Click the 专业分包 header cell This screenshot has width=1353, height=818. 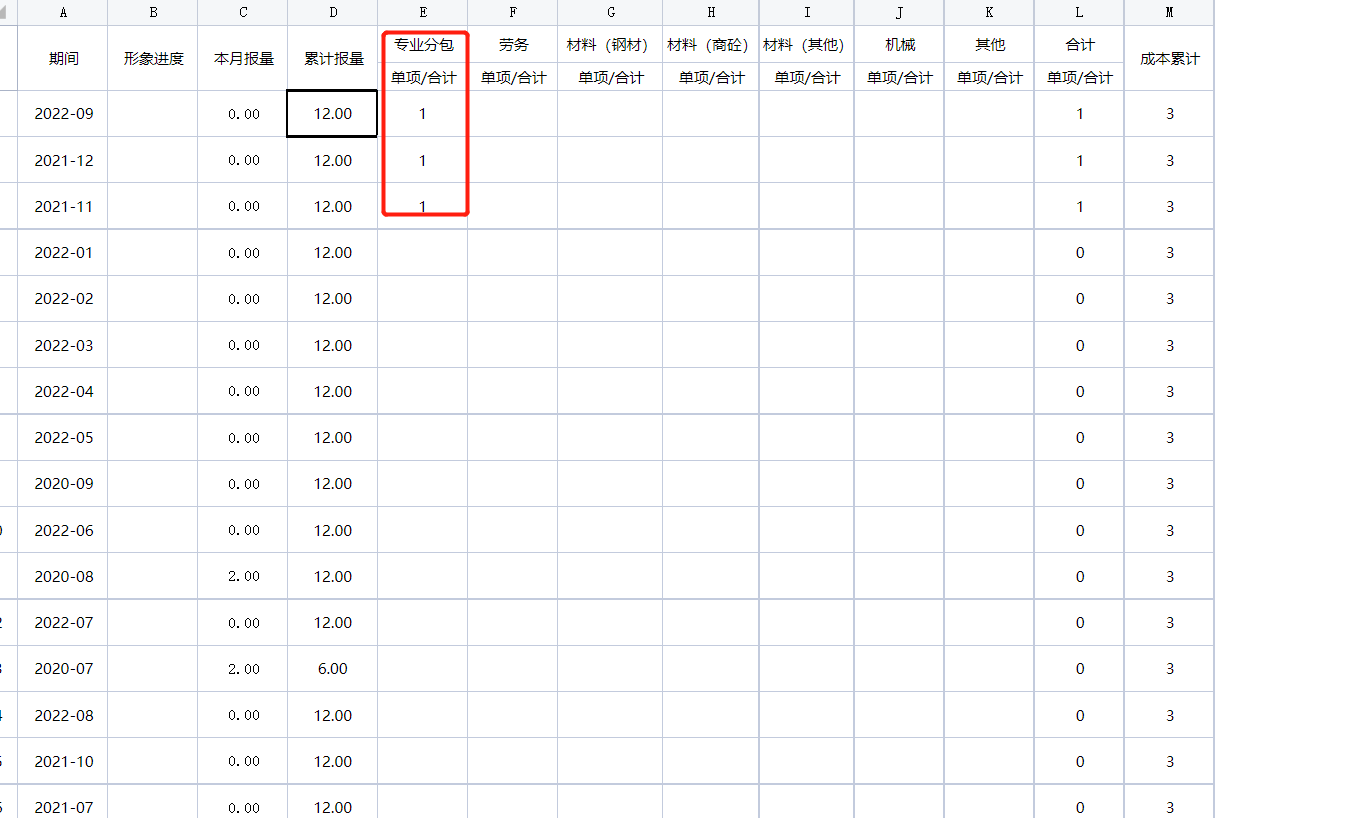coord(423,44)
